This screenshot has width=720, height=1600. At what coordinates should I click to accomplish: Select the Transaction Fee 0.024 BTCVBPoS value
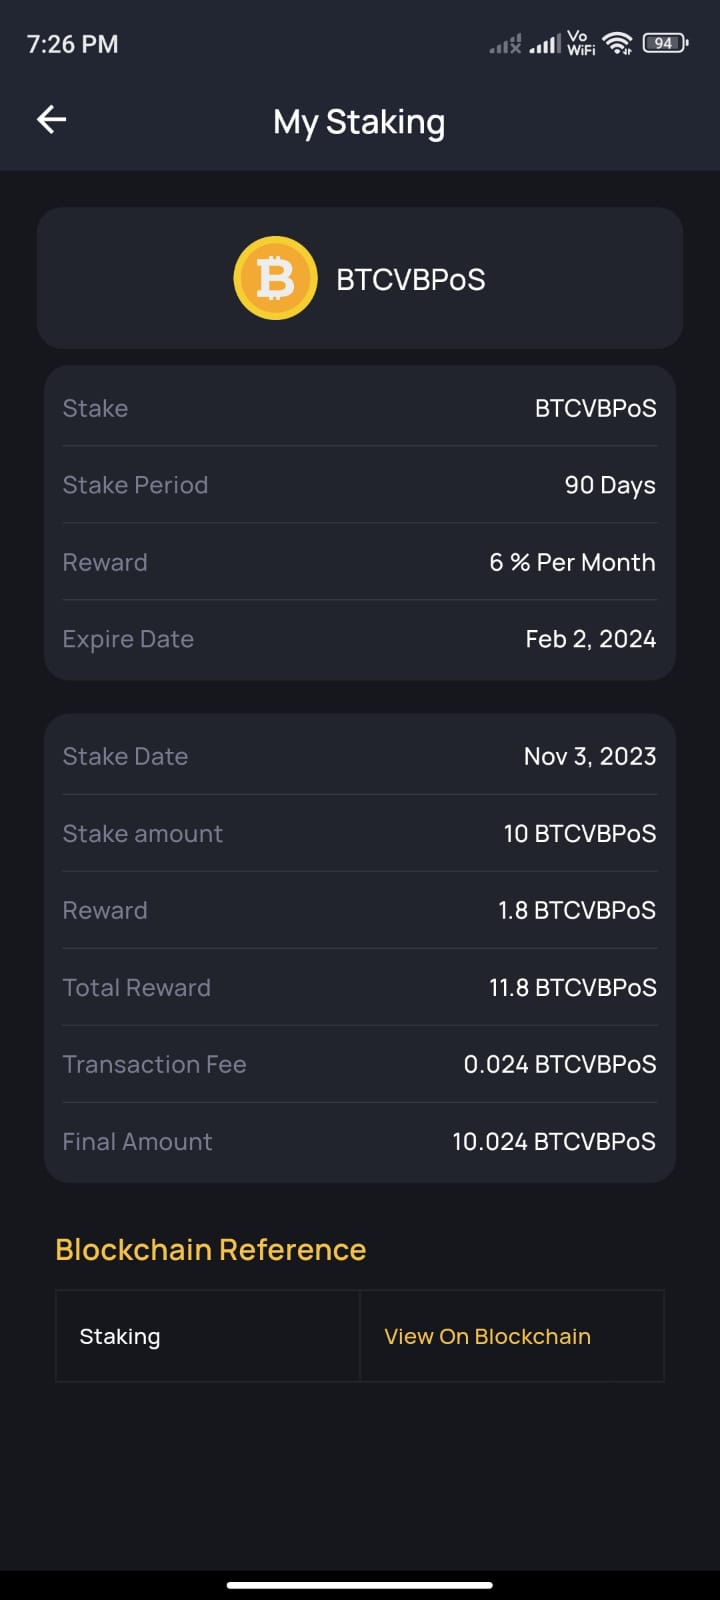pos(559,1064)
